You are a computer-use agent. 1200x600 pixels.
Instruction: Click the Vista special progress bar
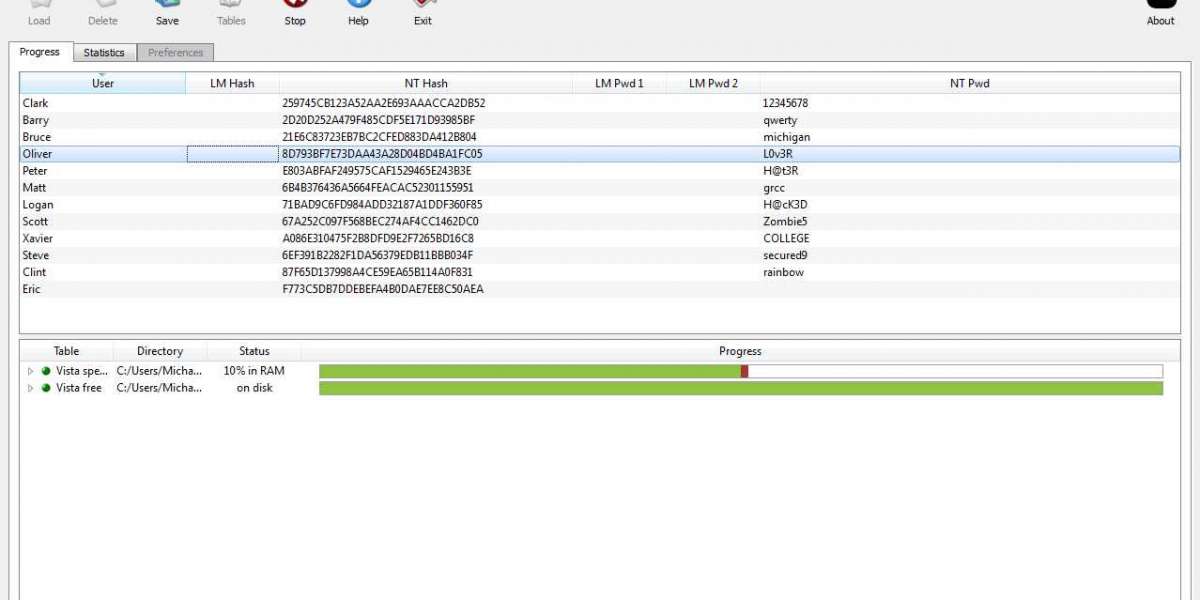point(740,371)
